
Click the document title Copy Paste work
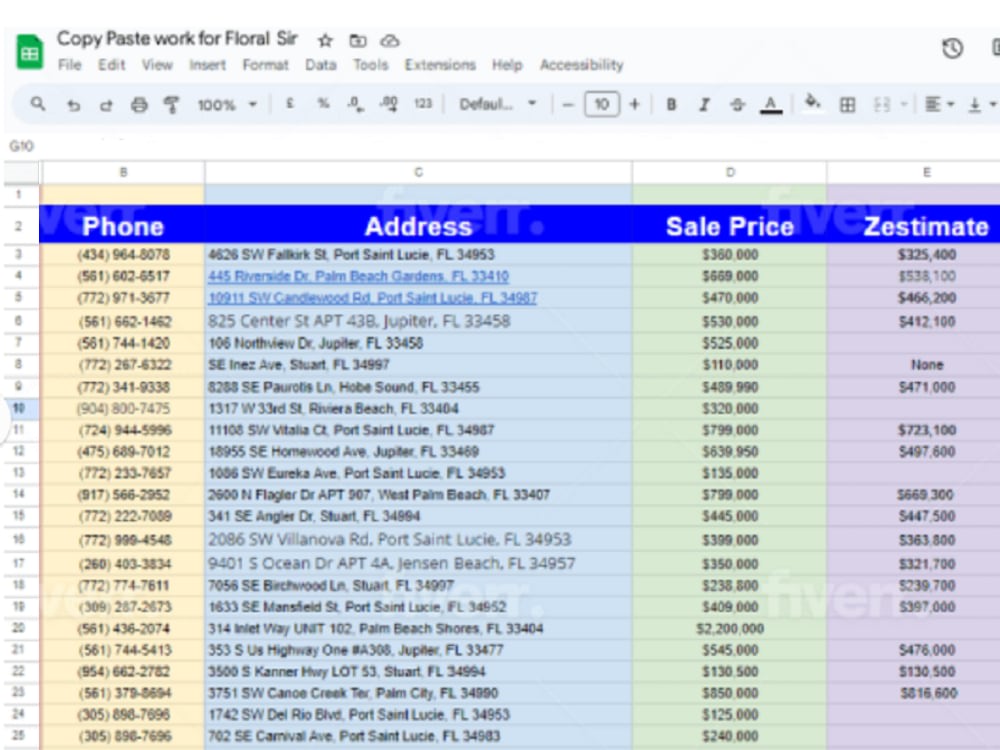click(x=177, y=39)
